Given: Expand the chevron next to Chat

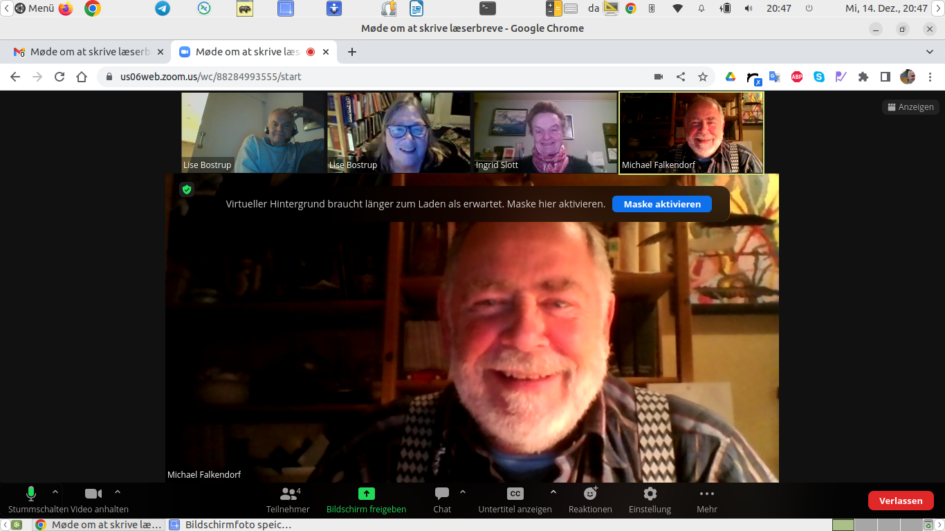Looking at the screenshot, I should pyautogui.click(x=462, y=492).
